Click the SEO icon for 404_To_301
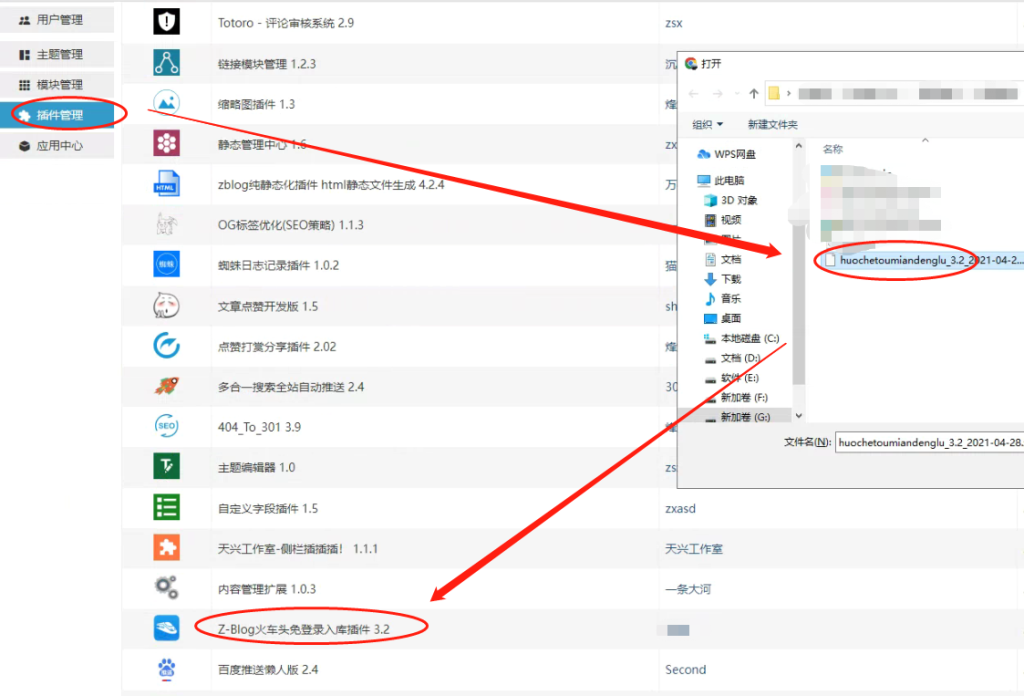Screen dimensions: 1024x696 166,427
